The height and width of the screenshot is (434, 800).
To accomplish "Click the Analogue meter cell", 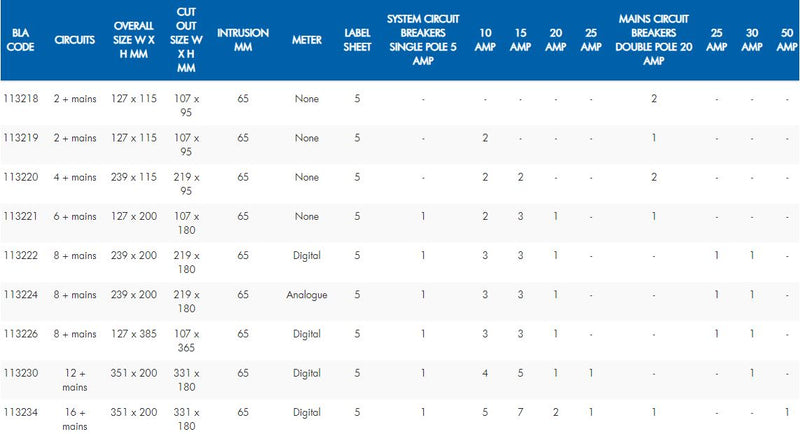I will click(307, 295).
